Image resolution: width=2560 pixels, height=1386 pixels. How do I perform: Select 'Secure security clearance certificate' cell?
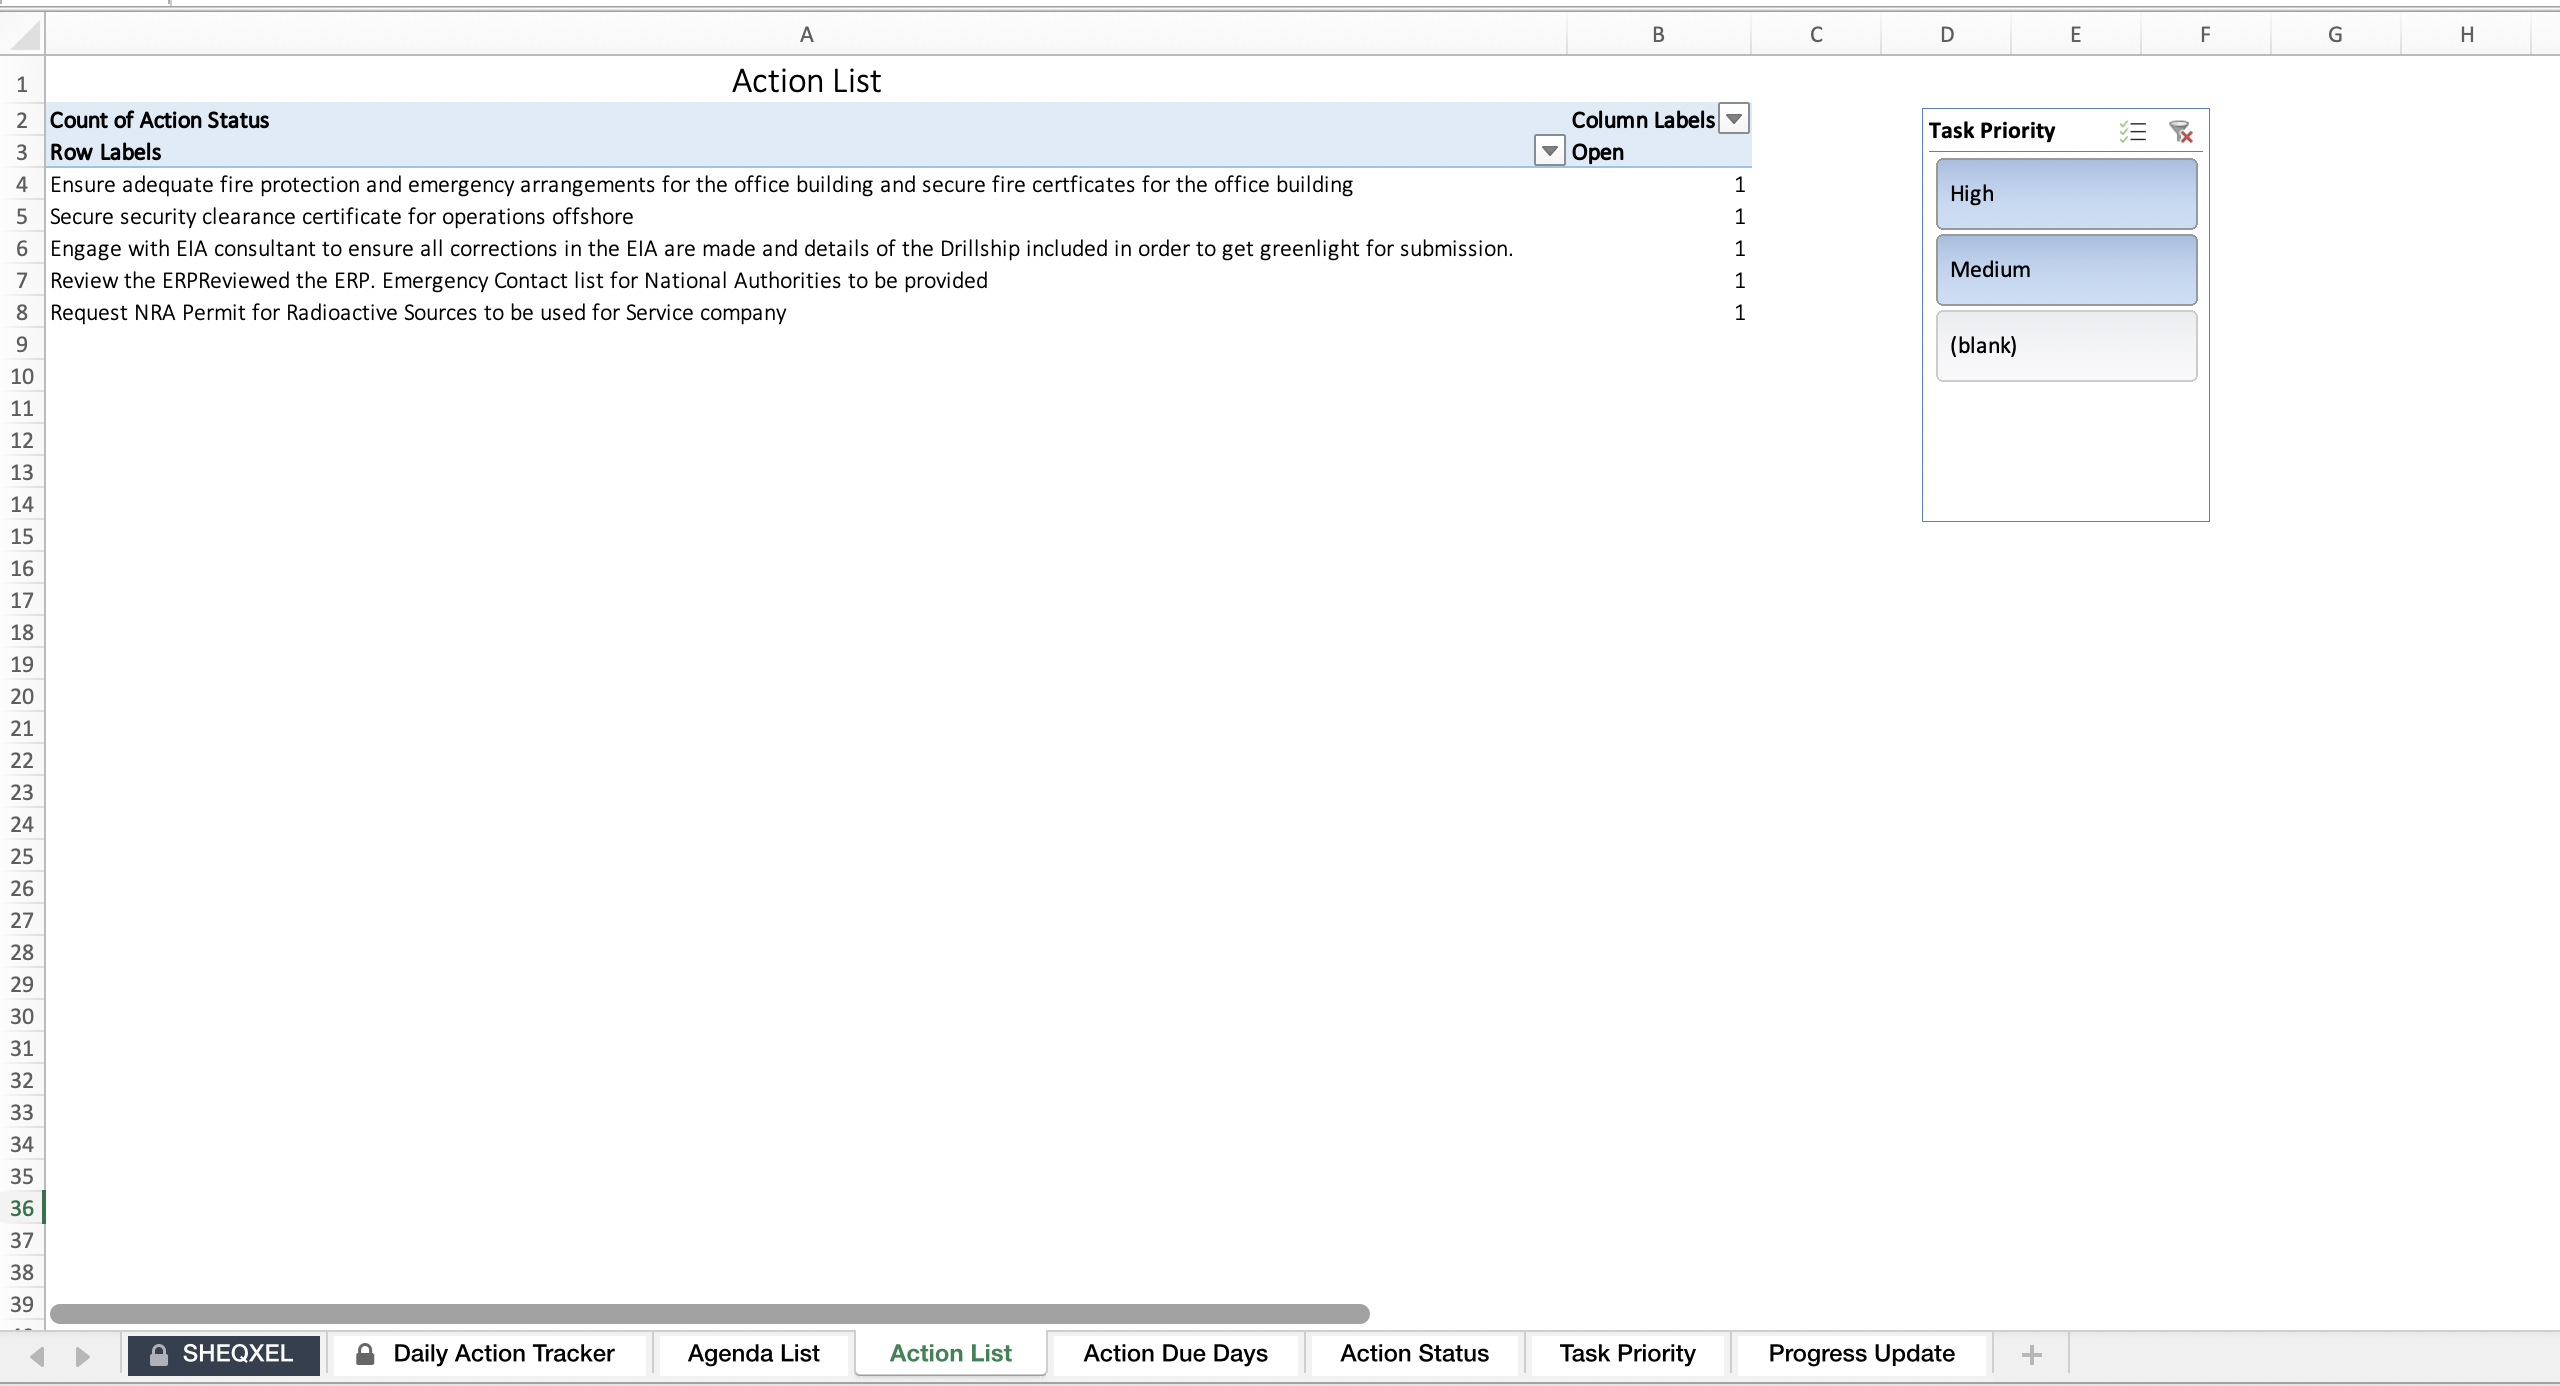(806, 217)
